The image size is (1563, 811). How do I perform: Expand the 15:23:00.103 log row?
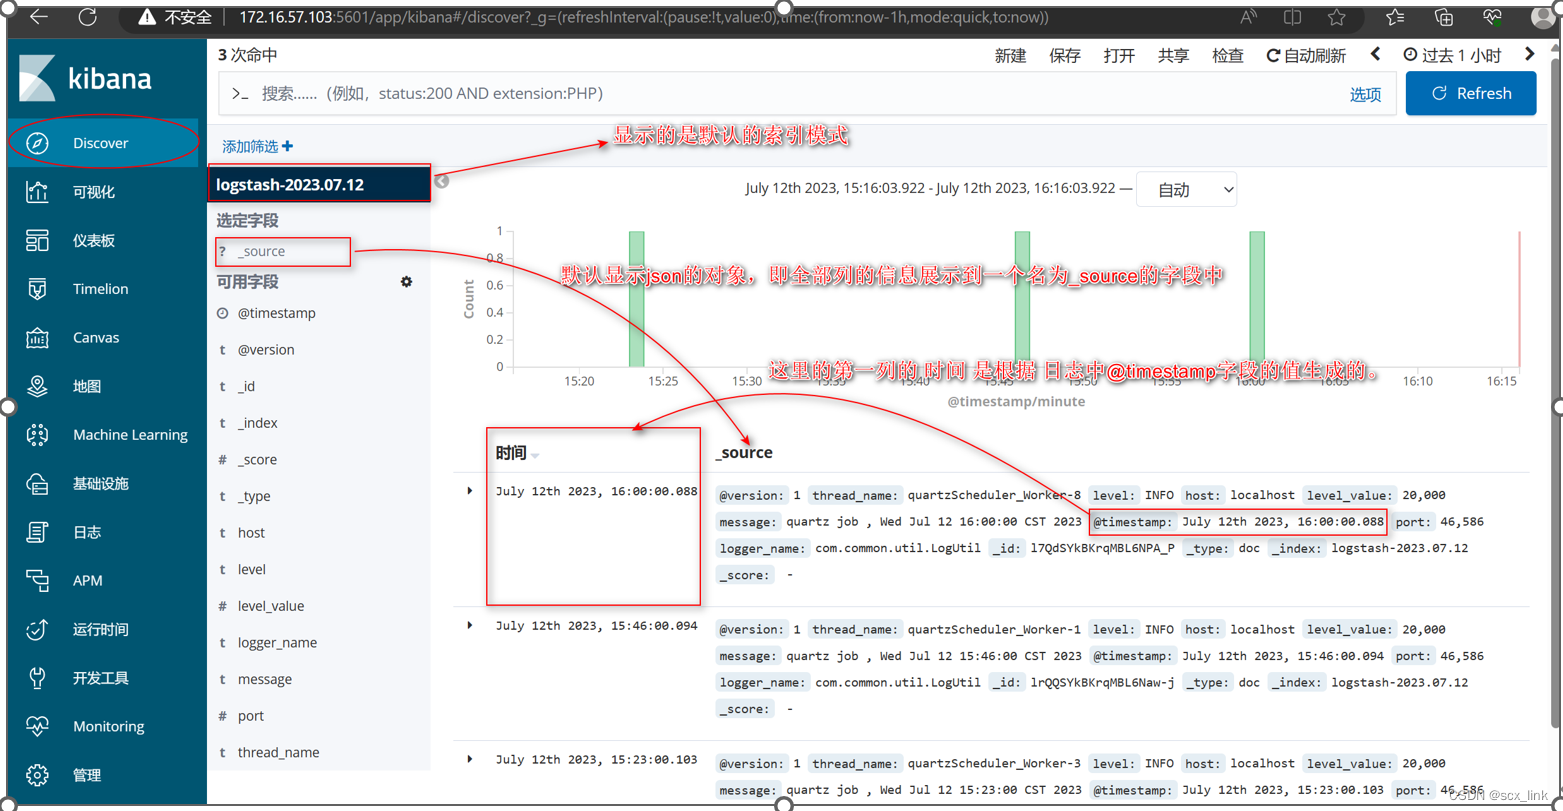click(x=470, y=759)
